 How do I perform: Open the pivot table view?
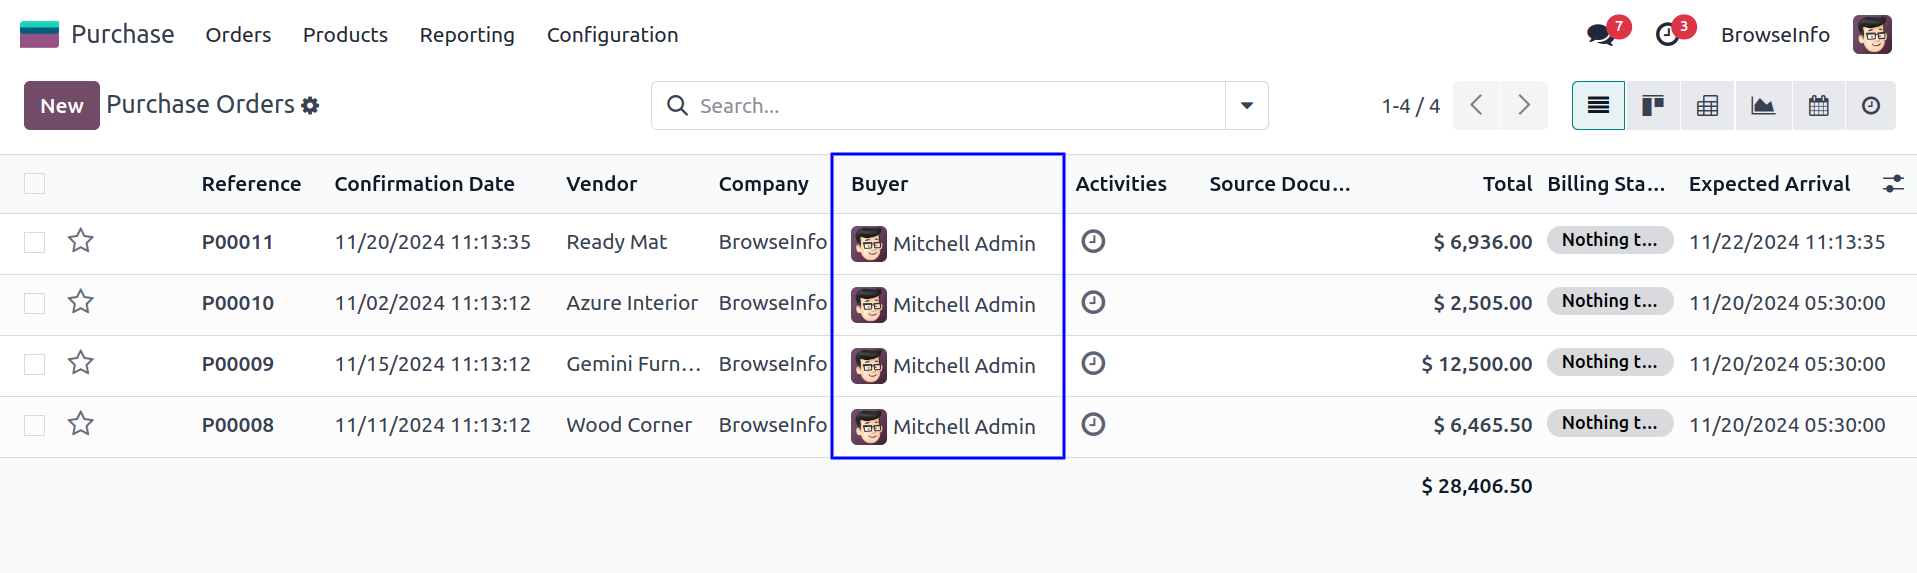[1707, 106]
